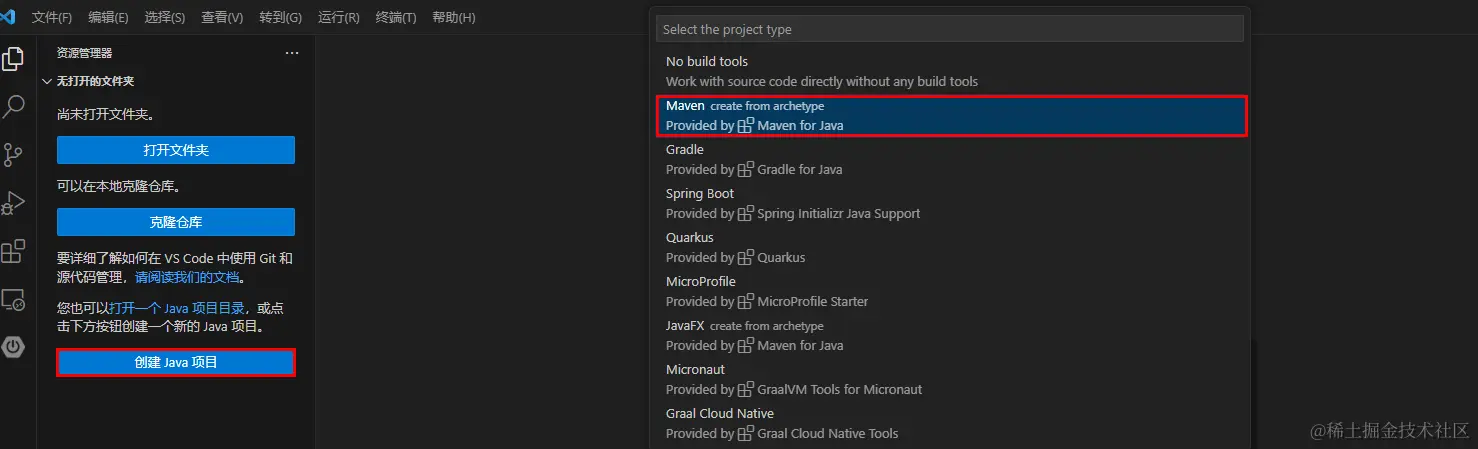Open the 文件(F) menu
The image size is (1478, 449).
point(52,18)
